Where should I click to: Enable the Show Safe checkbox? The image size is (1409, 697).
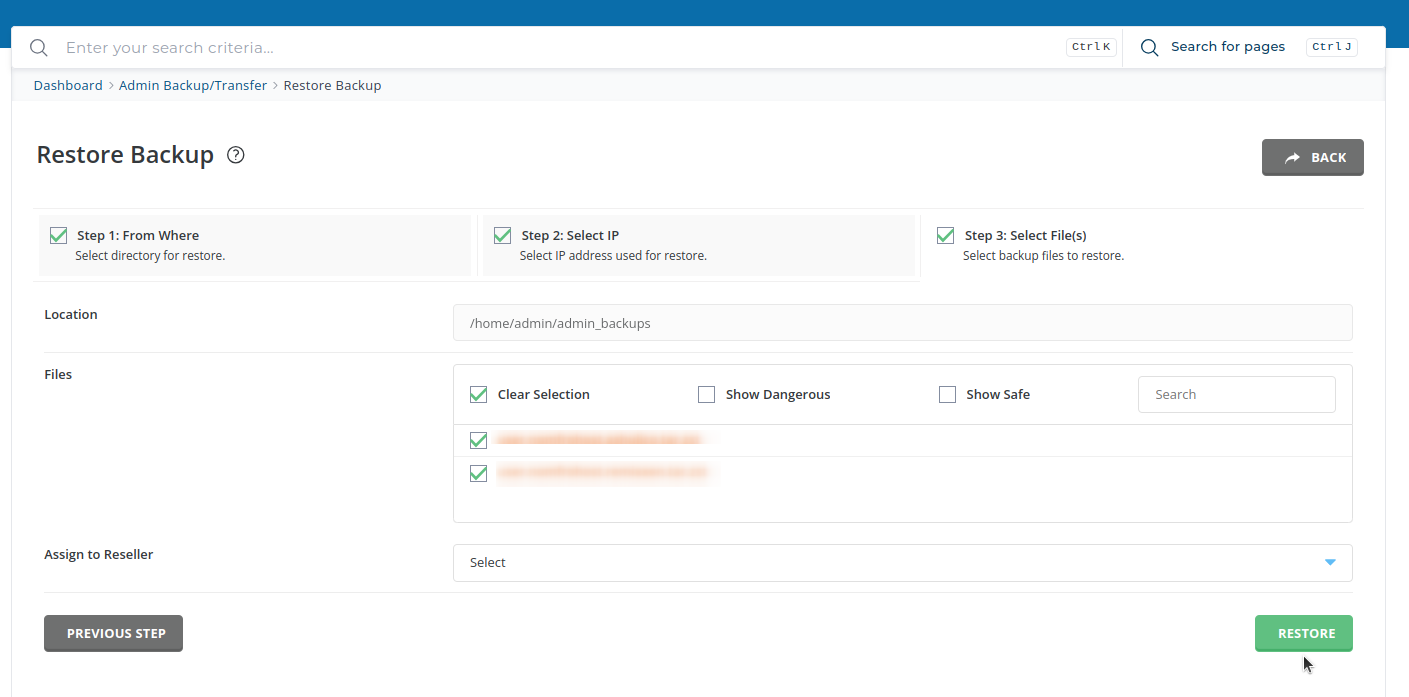pos(947,394)
